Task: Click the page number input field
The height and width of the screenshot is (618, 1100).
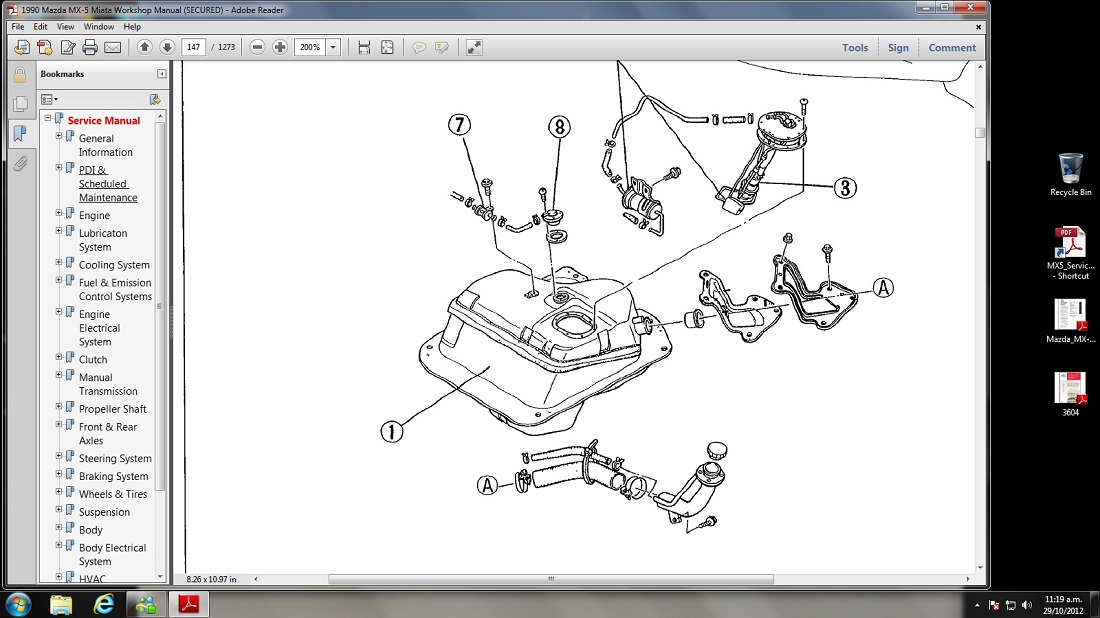Action: pyautogui.click(x=194, y=47)
